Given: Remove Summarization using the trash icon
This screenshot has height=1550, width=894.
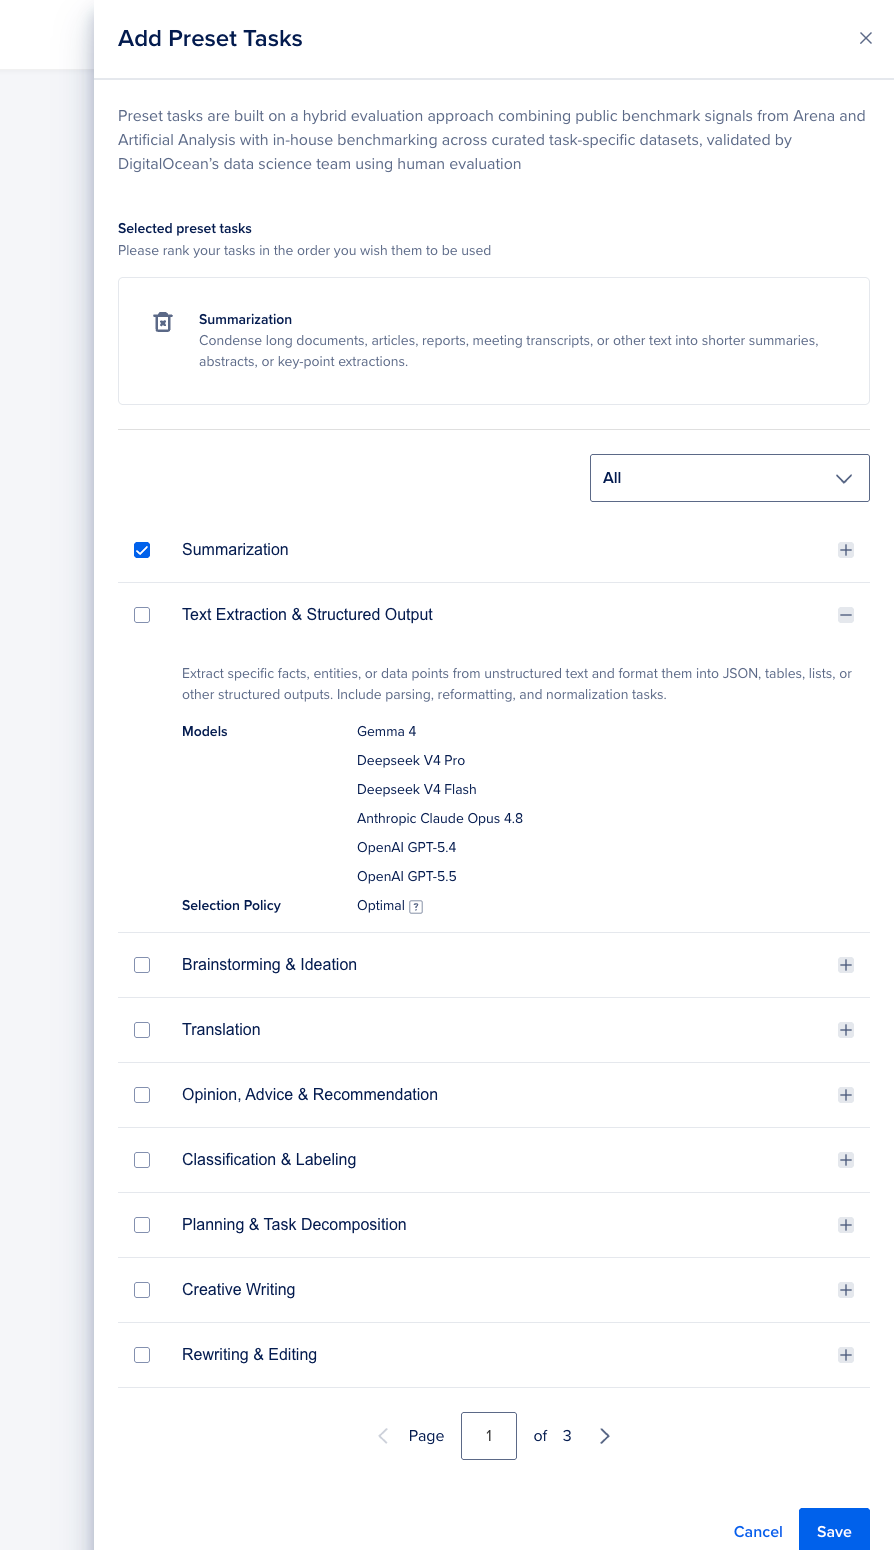Looking at the screenshot, I should tap(163, 322).
